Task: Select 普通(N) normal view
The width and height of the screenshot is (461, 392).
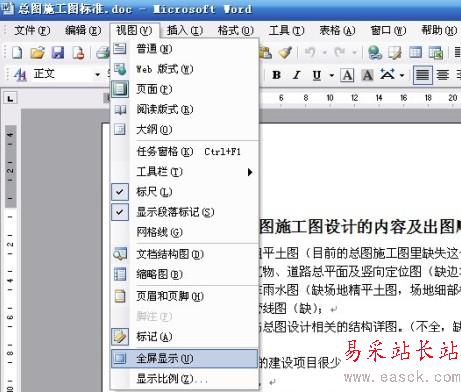Action: click(x=184, y=49)
